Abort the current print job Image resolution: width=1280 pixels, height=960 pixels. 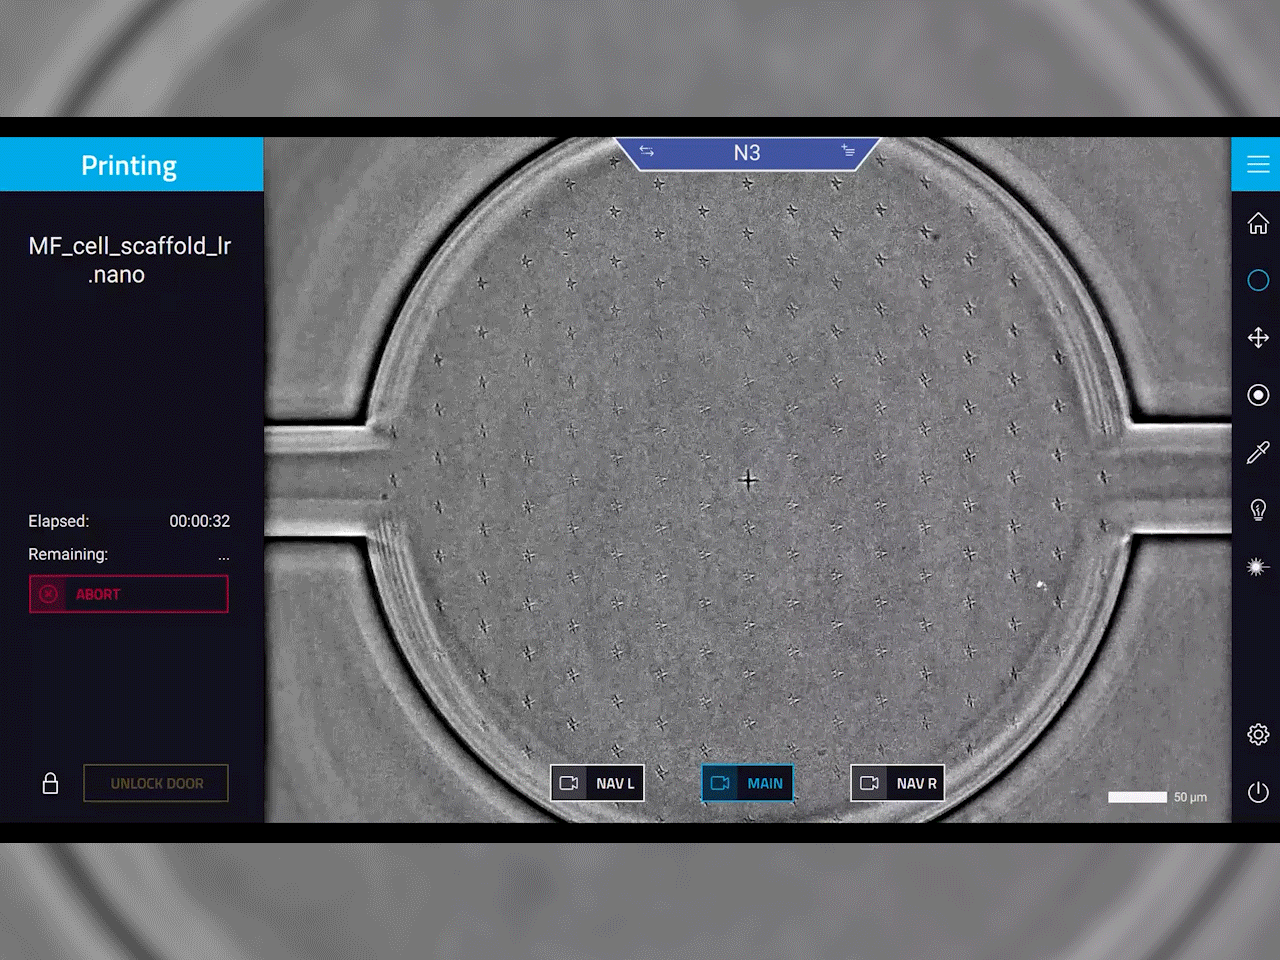coord(128,594)
